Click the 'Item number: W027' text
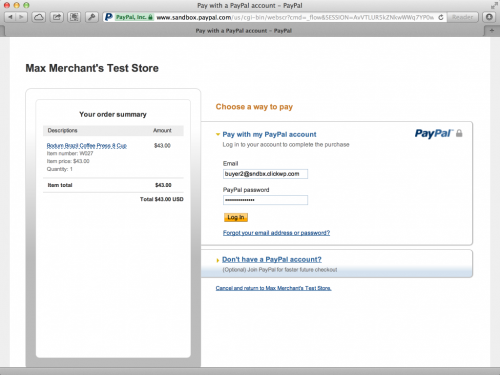 [x=70, y=153]
